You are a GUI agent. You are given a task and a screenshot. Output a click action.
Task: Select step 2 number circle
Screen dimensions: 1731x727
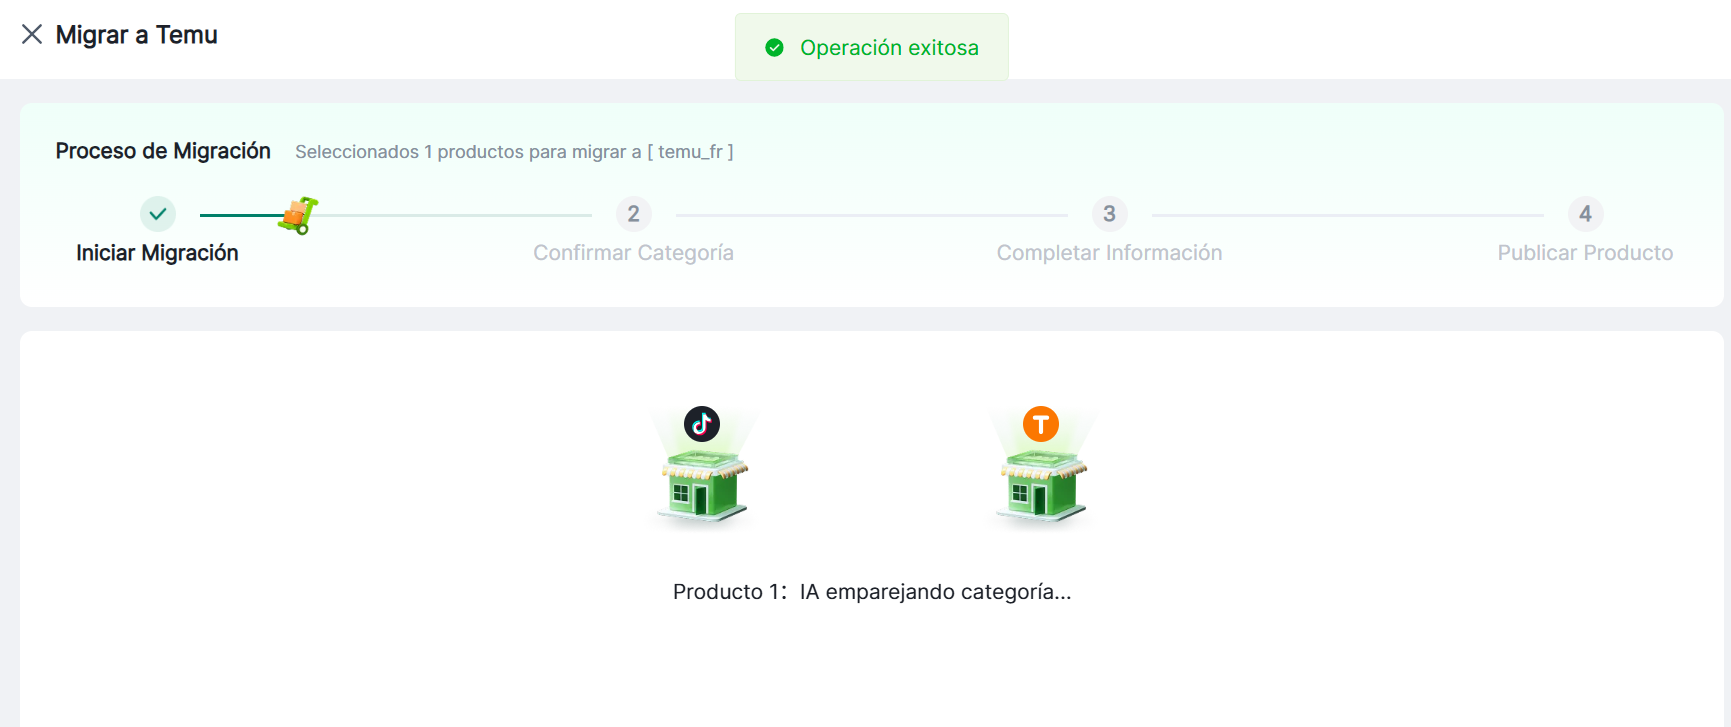(x=634, y=214)
